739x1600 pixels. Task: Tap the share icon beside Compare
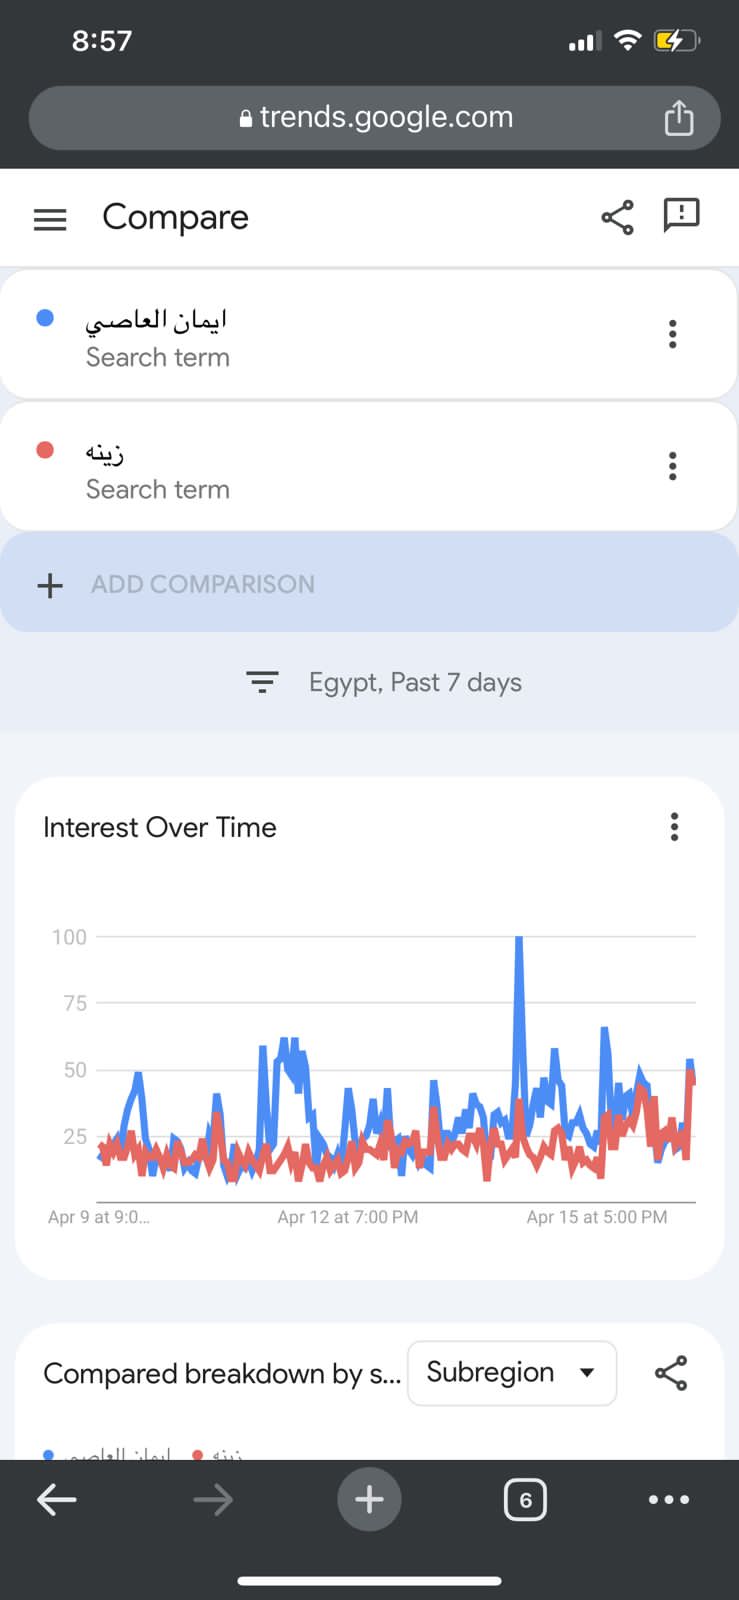tap(617, 217)
